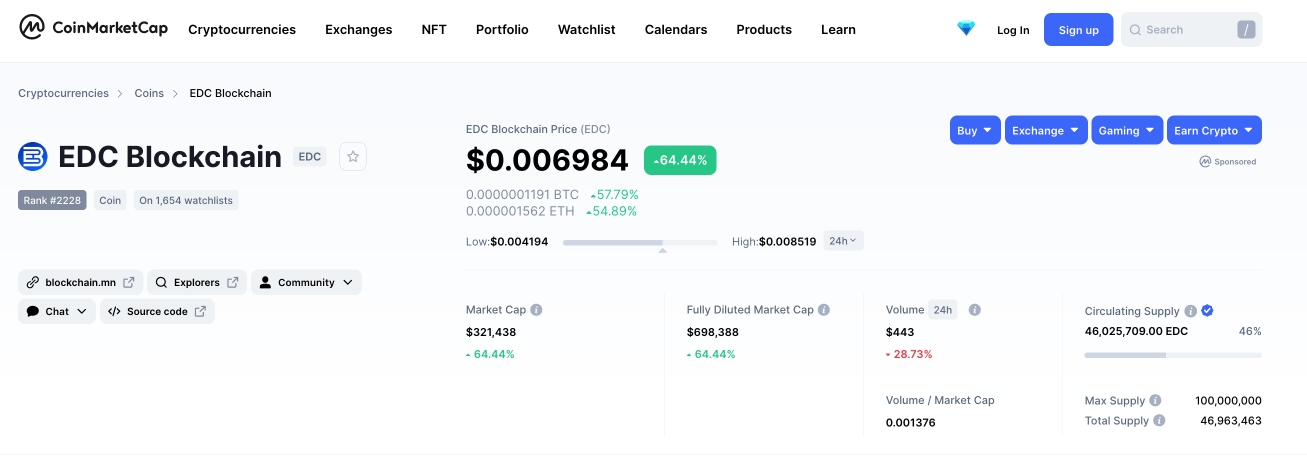Viewport: 1307px width, 457px height.
Task: Click the Fully Diluted Market Cap info icon
Action: pyautogui.click(x=824, y=310)
